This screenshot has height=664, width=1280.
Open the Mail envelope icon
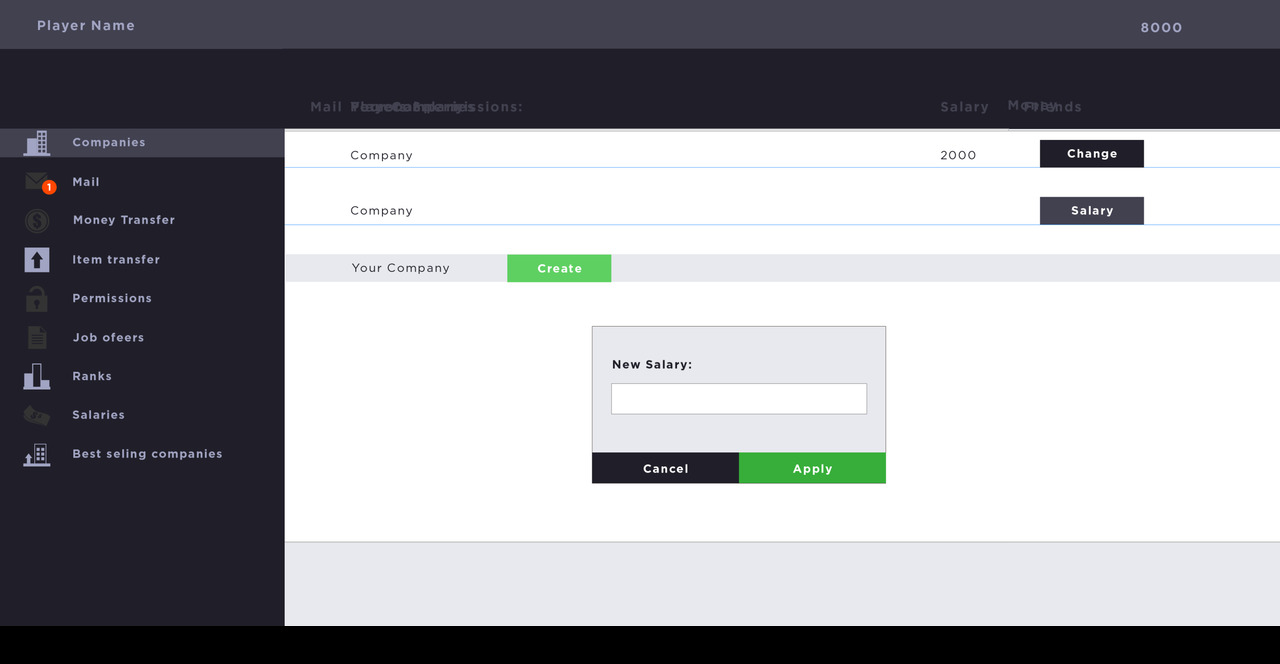point(37,182)
